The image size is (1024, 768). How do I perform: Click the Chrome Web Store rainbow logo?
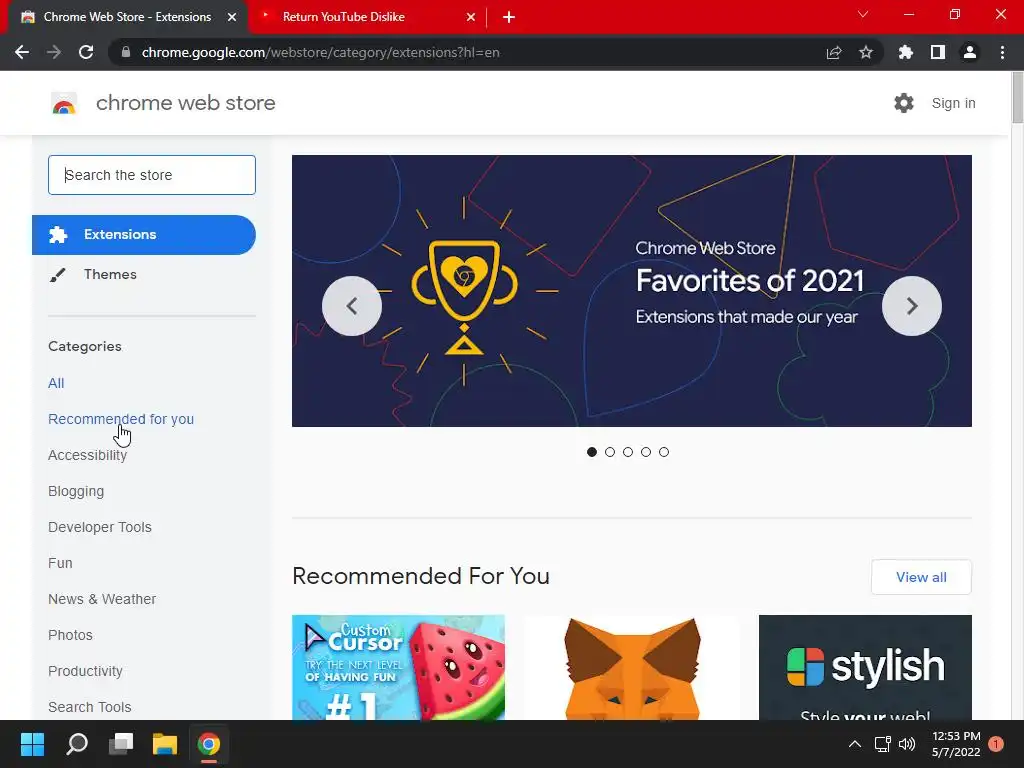(64, 103)
